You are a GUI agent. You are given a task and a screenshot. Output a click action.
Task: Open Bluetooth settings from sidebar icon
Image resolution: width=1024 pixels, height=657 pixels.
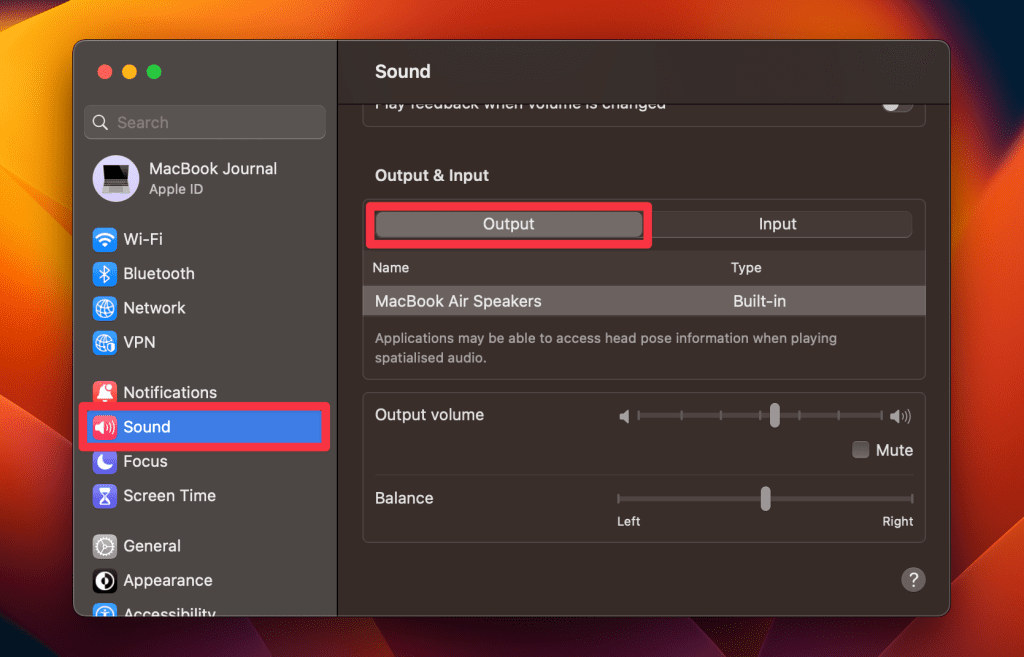click(105, 274)
